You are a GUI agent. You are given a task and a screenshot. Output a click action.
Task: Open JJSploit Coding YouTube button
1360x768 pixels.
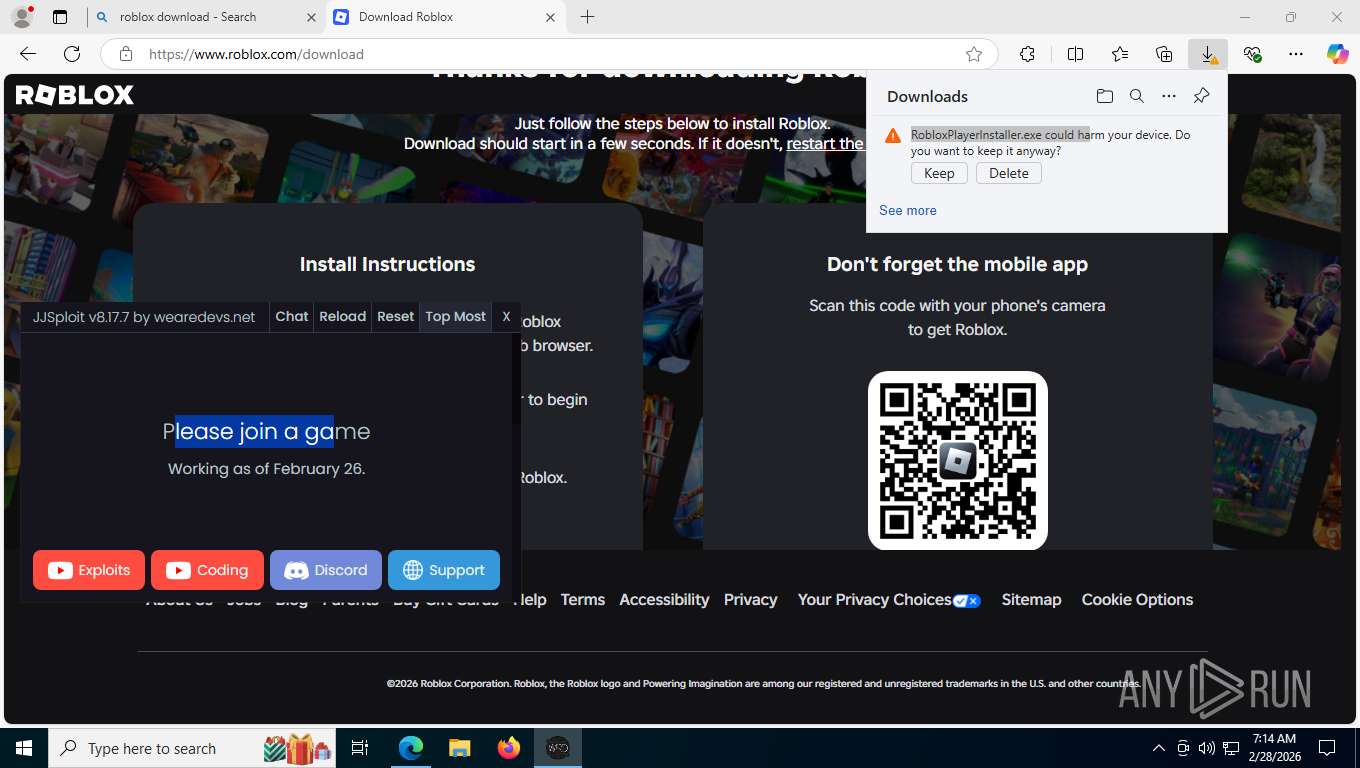coord(207,570)
